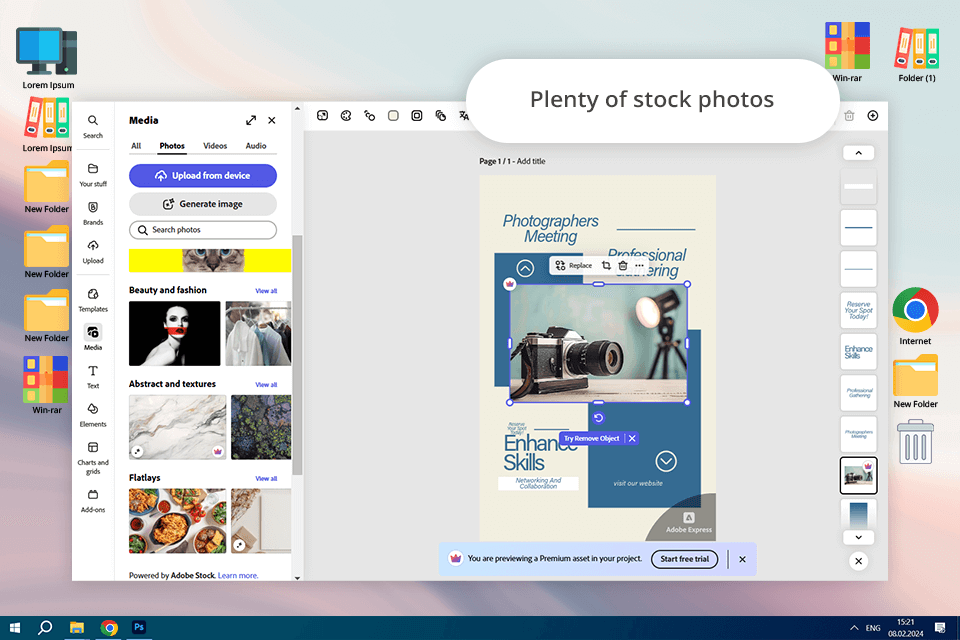The height and width of the screenshot is (640, 960).
Task: Select the cat banner image
Action: coord(210,260)
